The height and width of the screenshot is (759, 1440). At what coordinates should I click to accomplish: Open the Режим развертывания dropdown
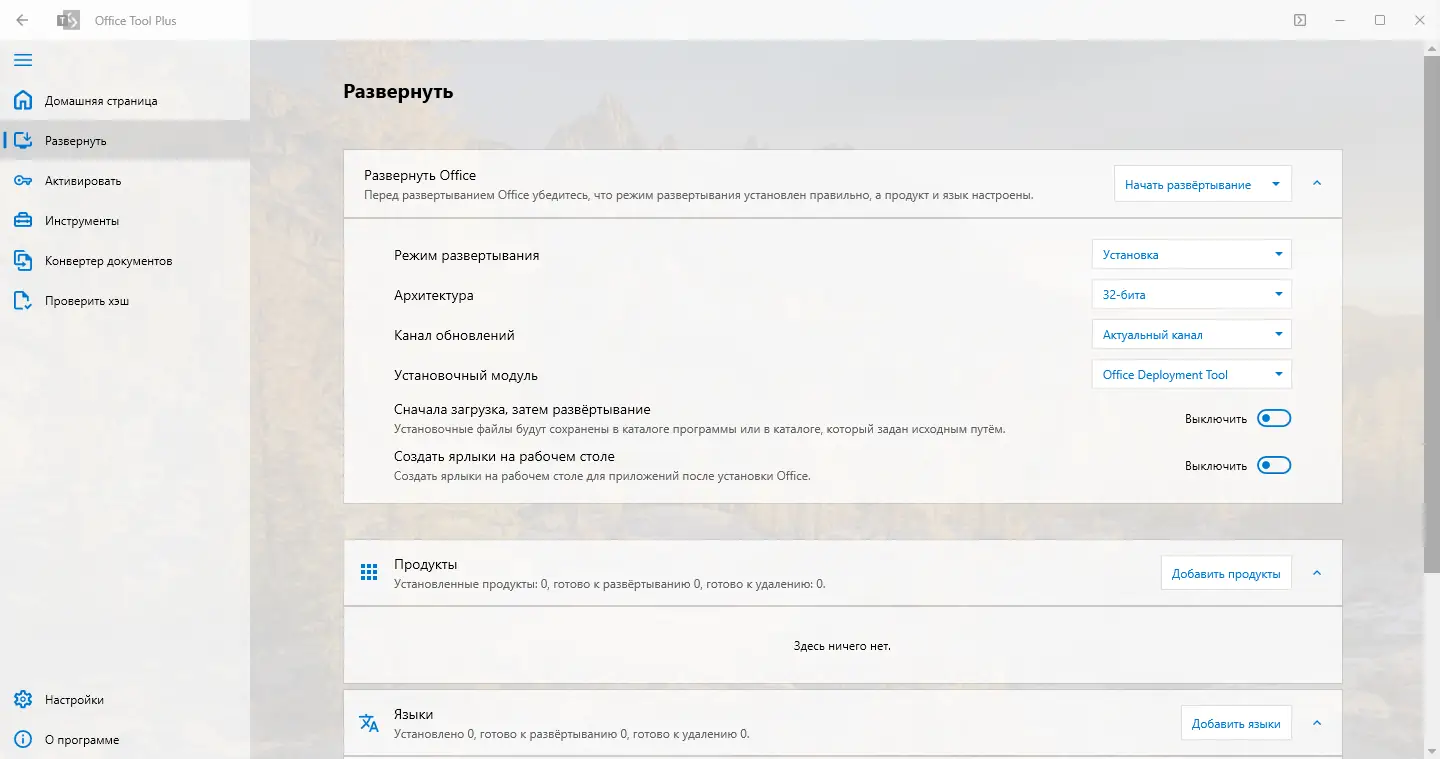coord(1191,255)
